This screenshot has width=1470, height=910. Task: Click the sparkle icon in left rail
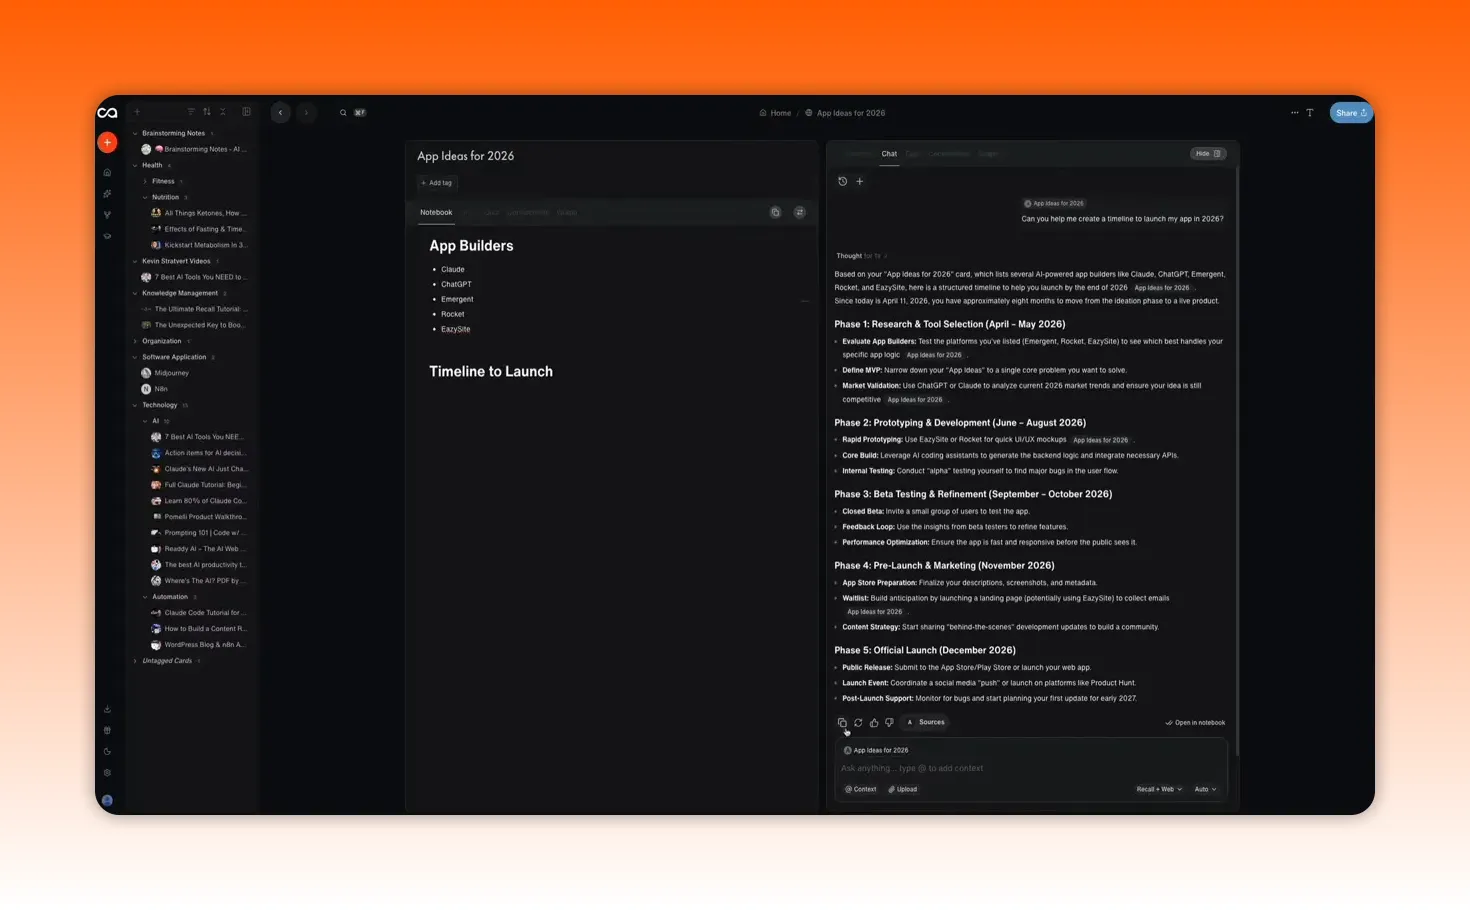(107, 194)
